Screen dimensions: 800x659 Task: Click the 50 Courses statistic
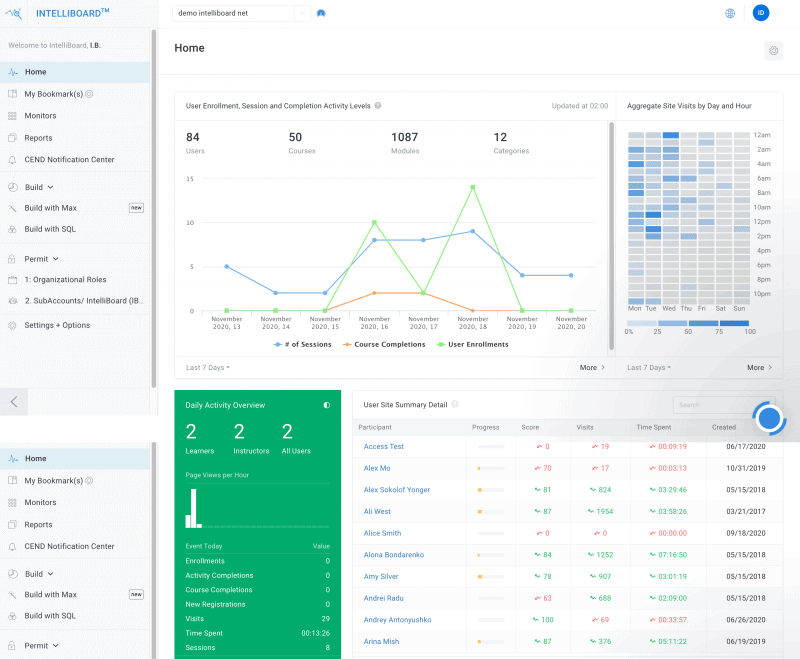click(x=302, y=143)
